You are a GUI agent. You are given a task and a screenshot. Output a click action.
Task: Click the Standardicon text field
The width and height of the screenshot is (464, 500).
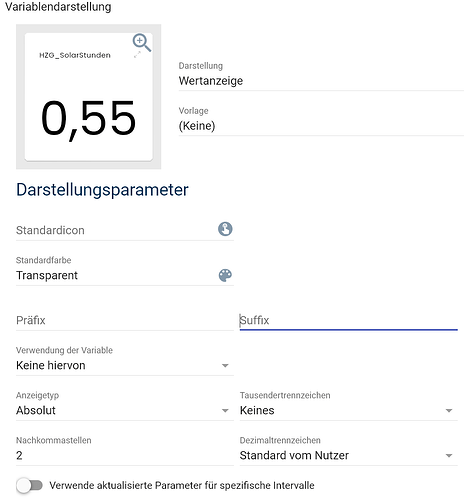tap(117, 230)
